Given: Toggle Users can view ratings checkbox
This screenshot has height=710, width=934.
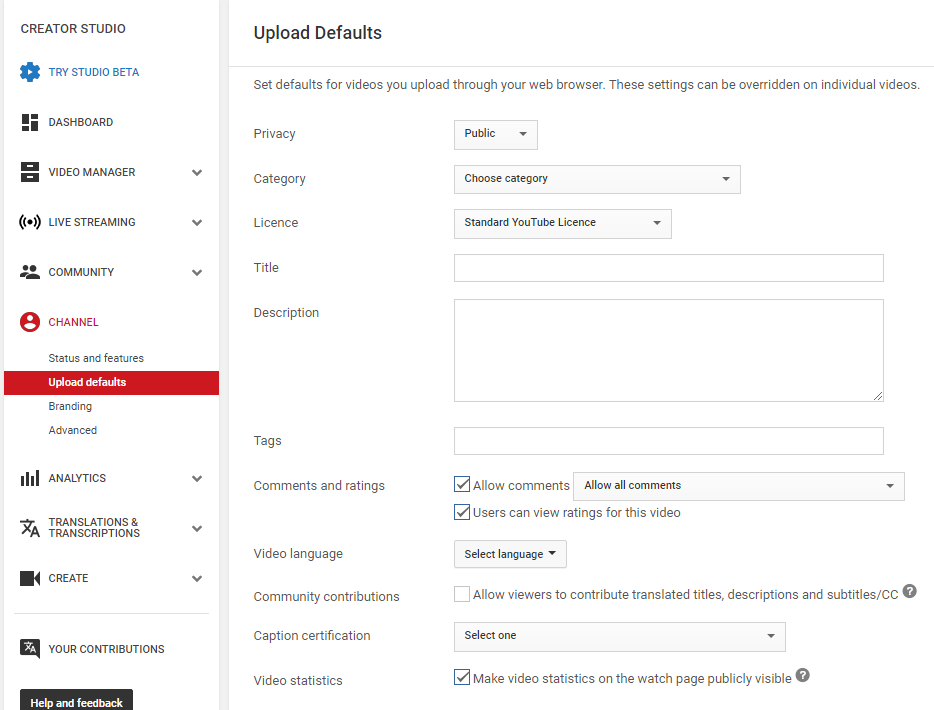Looking at the screenshot, I should 462,512.
